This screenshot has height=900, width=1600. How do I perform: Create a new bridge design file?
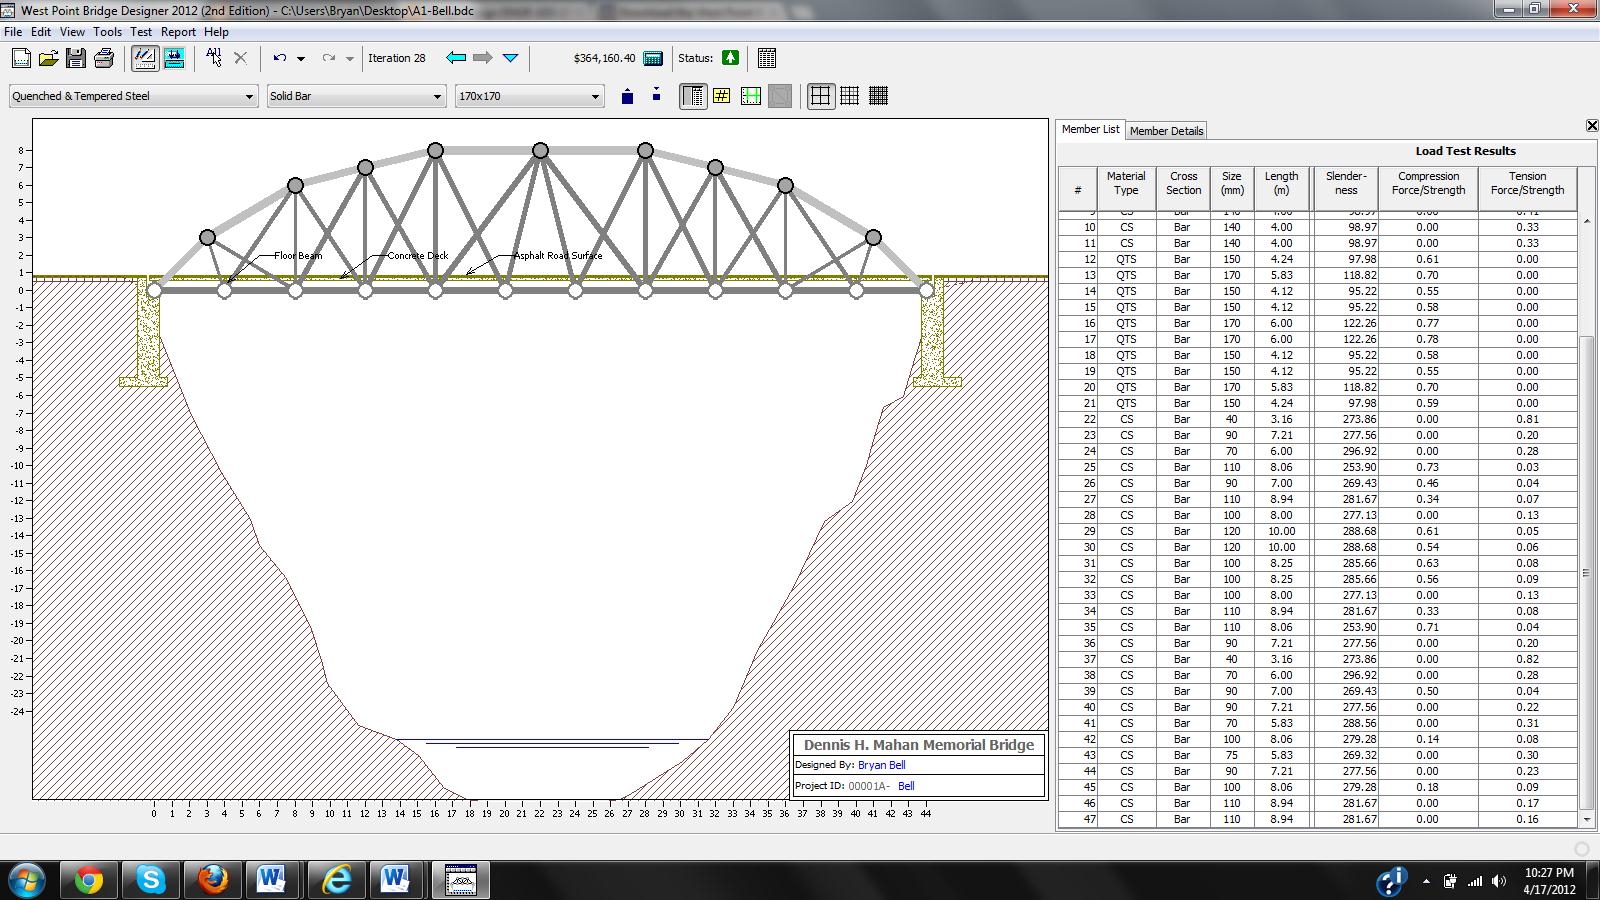click(21, 58)
